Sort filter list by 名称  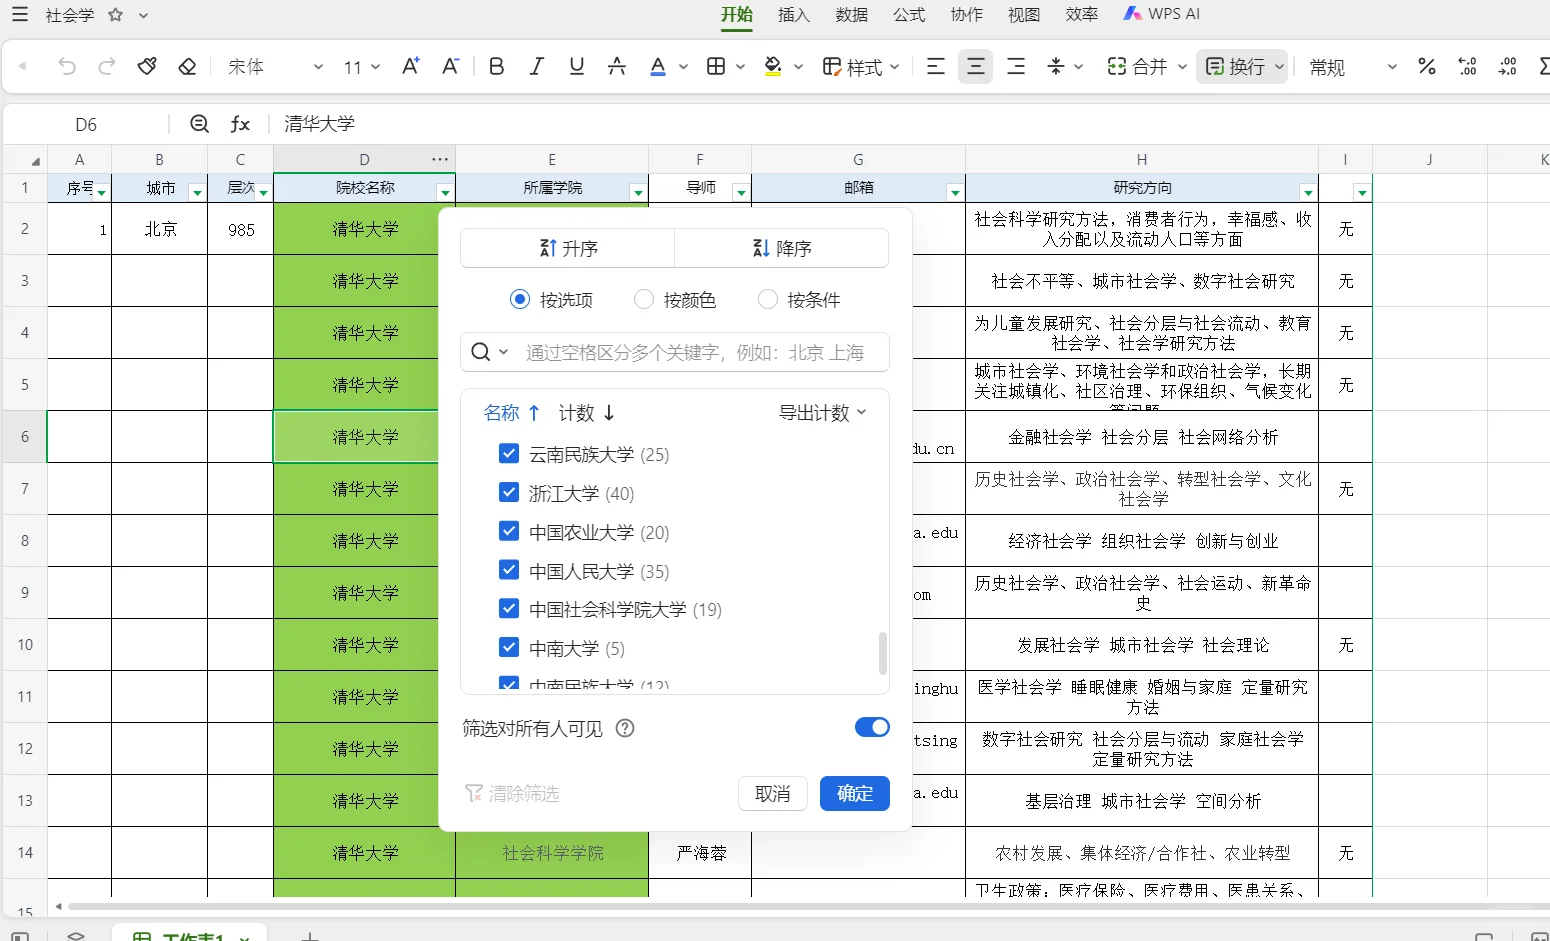(511, 413)
